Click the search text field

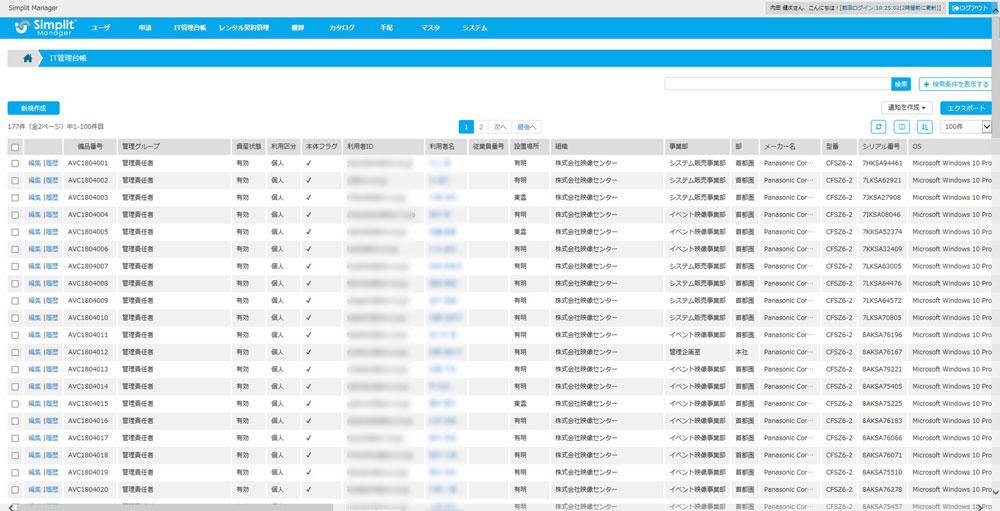click(x=777, y=84)
